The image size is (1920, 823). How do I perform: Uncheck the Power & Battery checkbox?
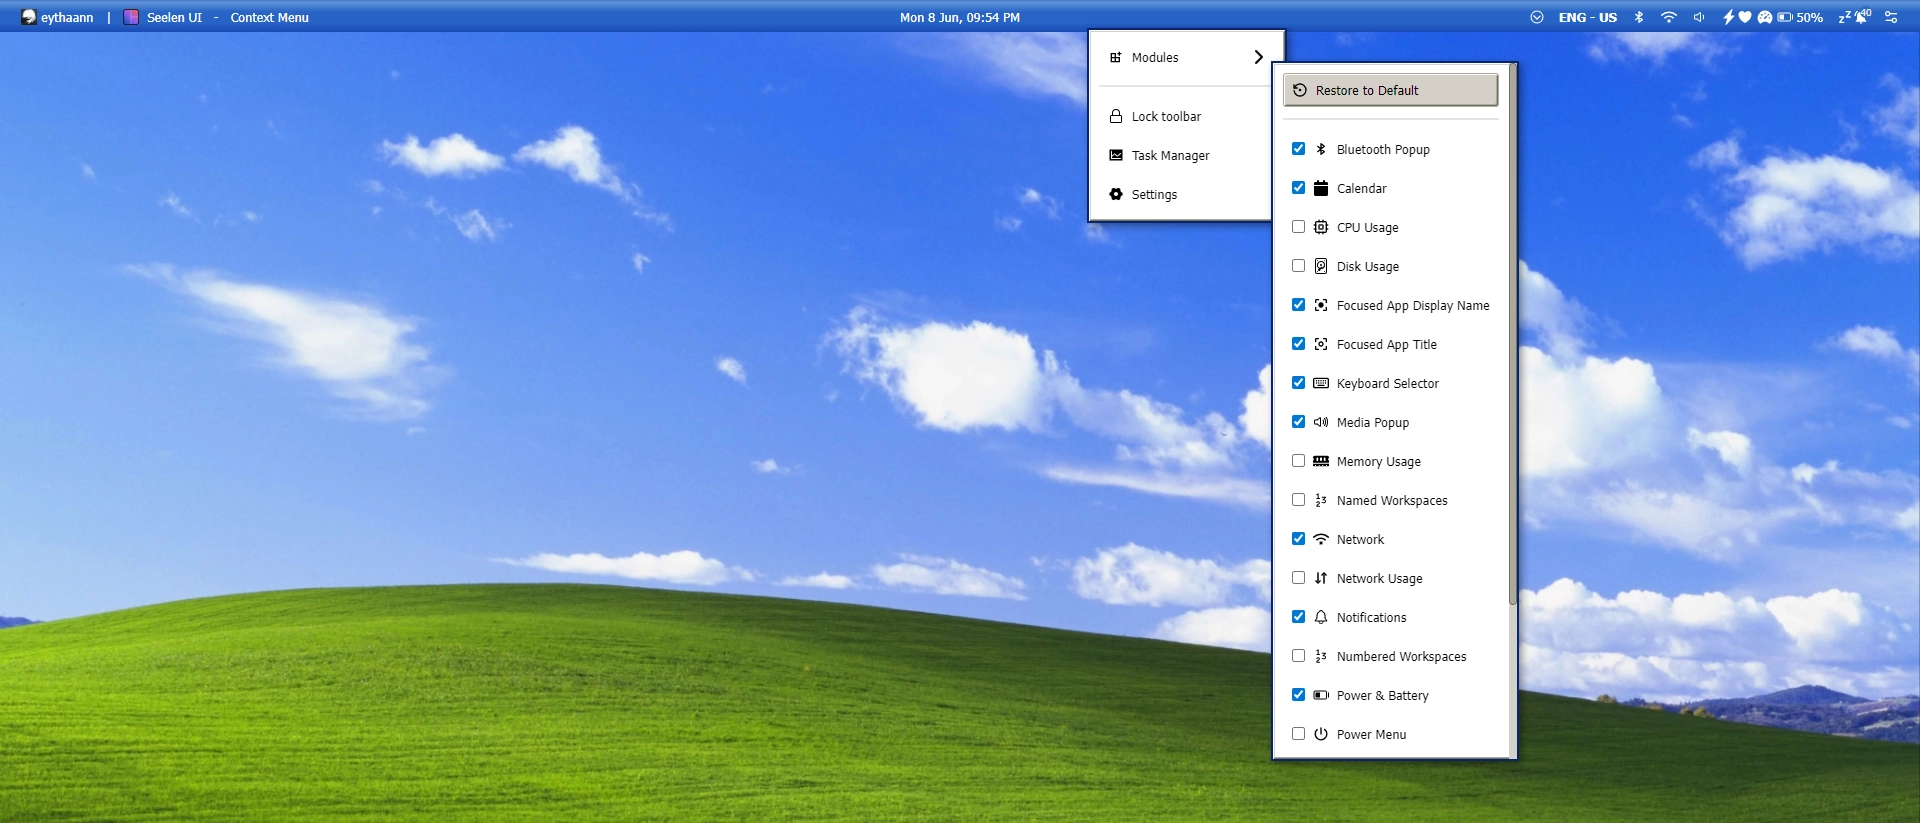1298,695
